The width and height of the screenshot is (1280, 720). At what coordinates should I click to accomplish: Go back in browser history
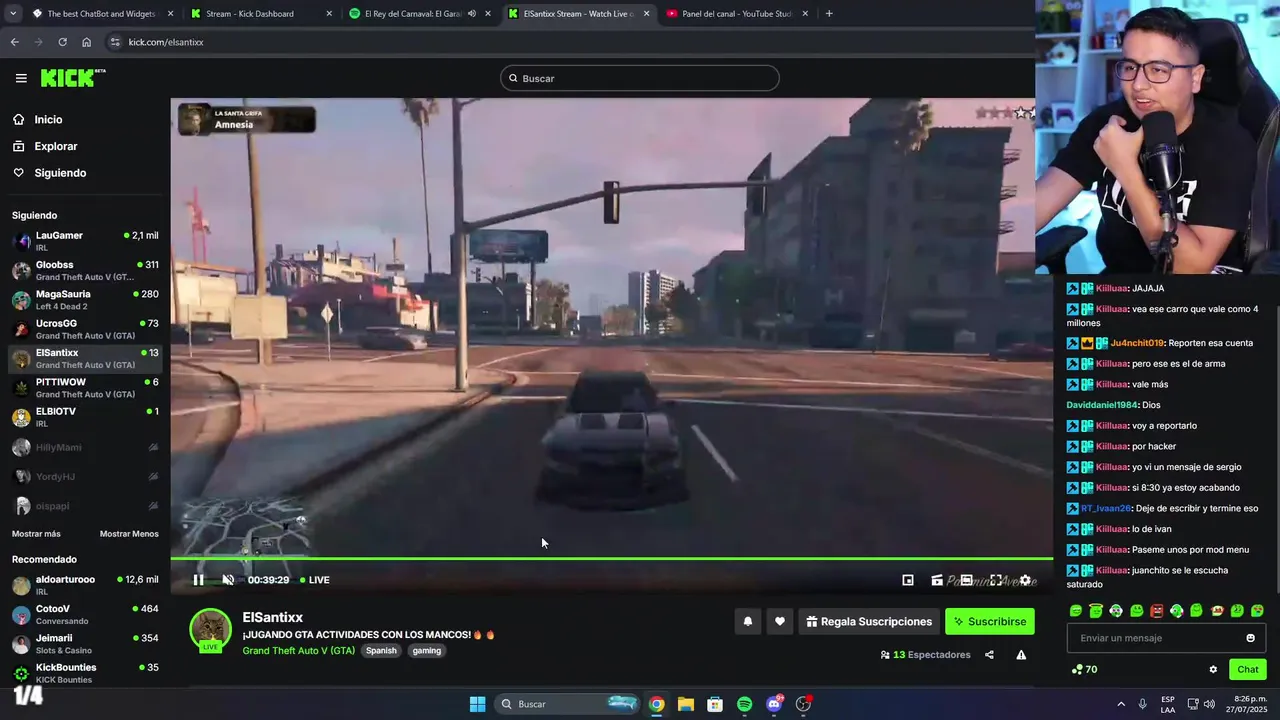point(14,42)
